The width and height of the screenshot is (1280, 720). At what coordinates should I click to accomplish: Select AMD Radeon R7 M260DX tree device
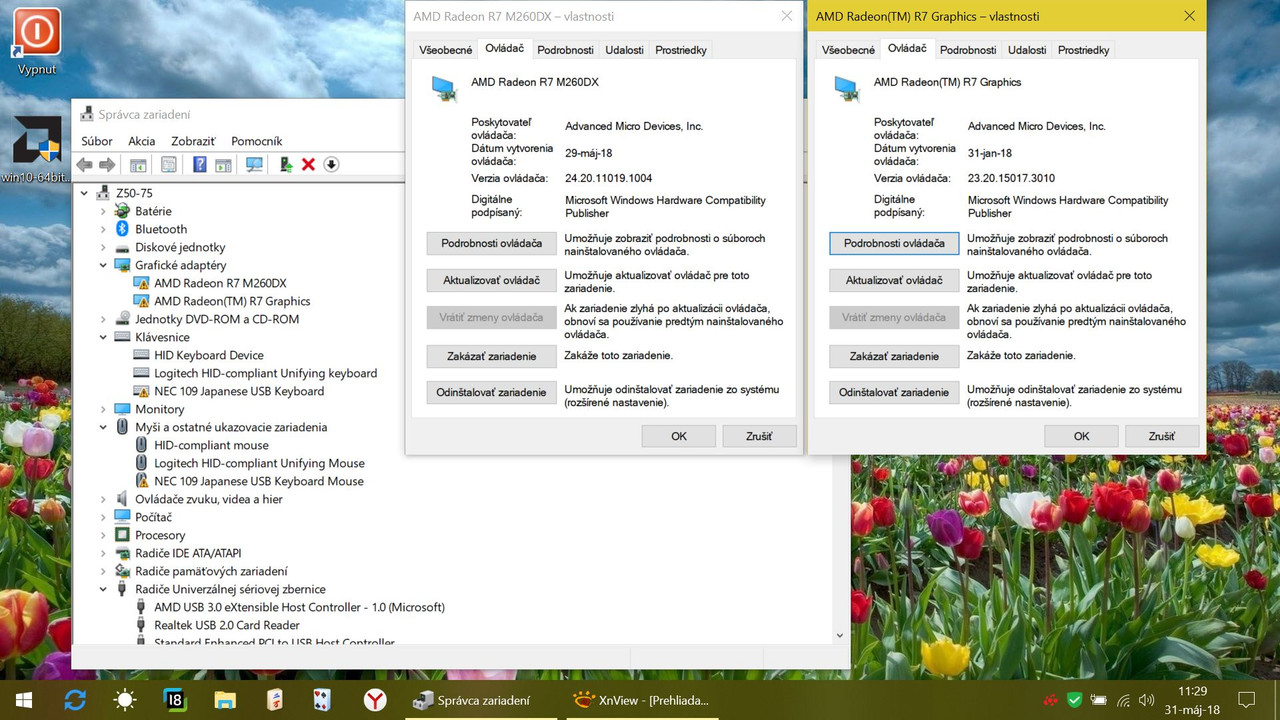point(219,283)
